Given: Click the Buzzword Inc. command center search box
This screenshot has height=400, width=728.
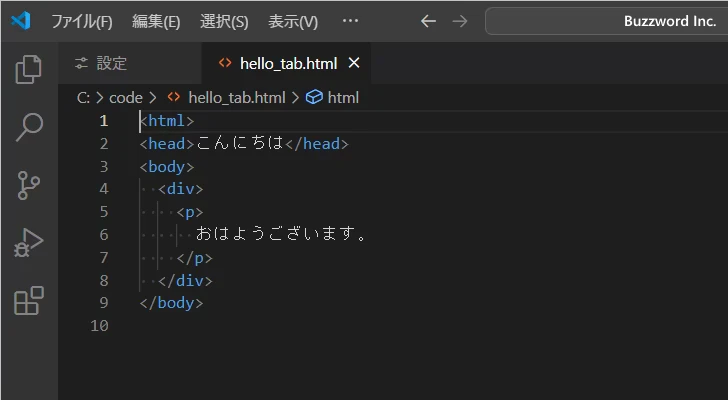Looking at the screenshot, I should tap(606, 21).
